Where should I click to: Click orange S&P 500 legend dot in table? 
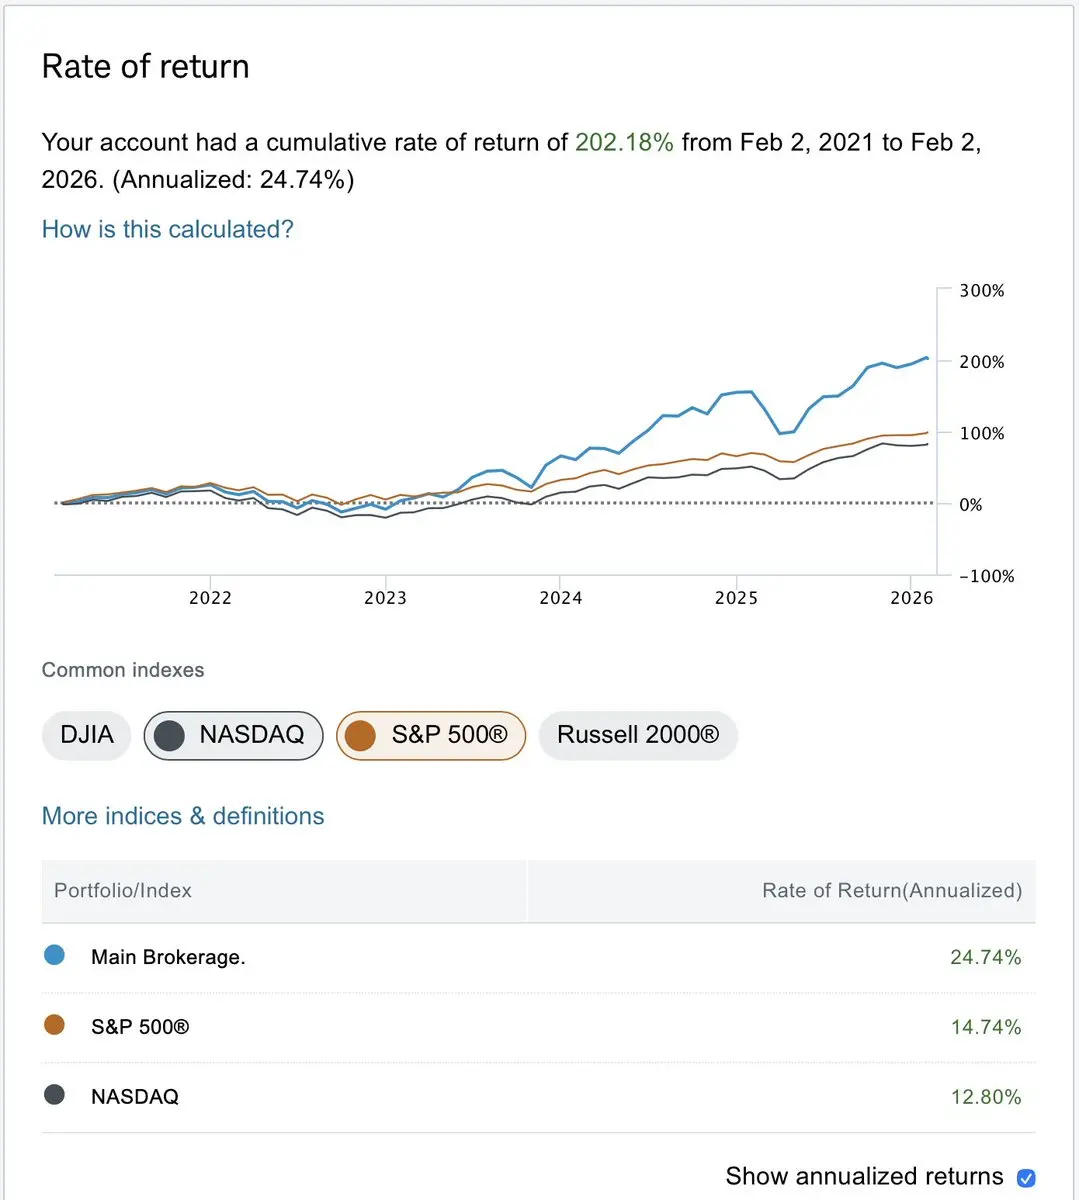(55, 1025)
